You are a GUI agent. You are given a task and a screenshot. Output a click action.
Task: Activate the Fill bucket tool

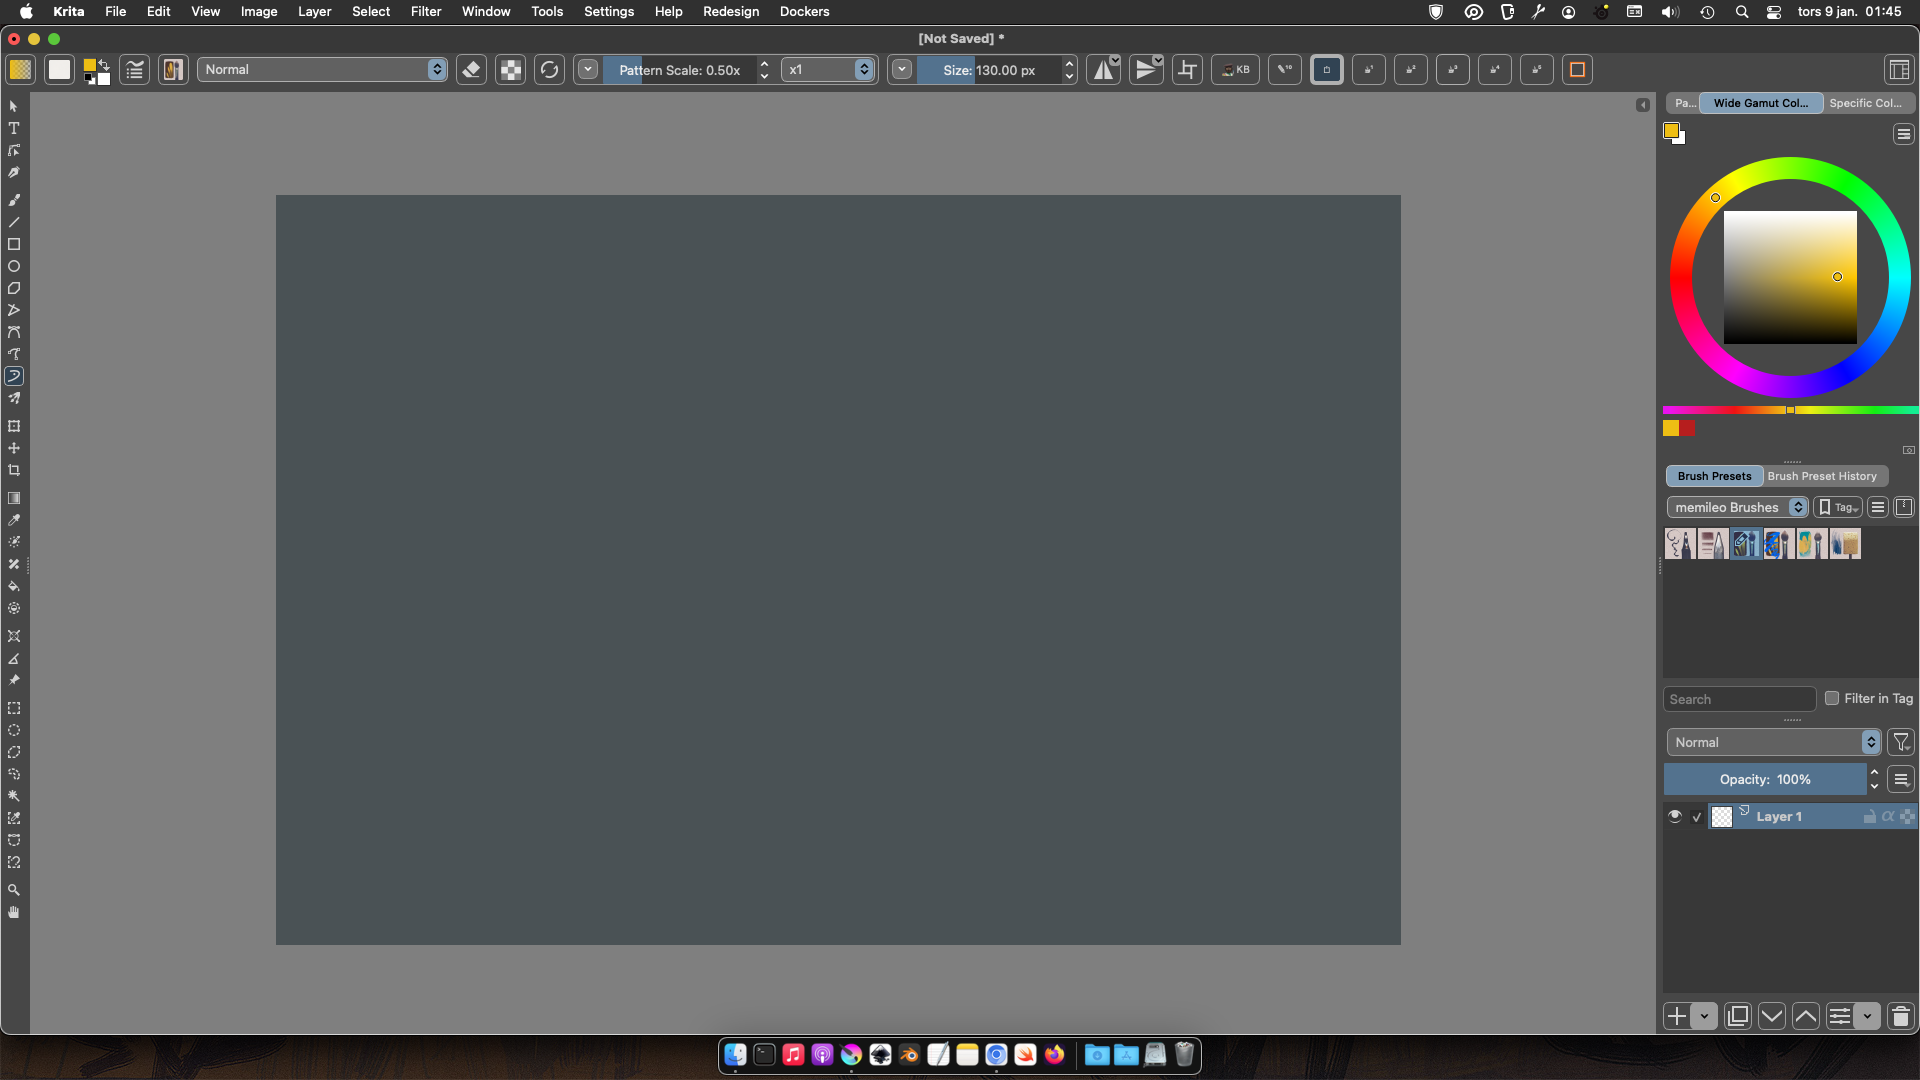pos(14,586)
